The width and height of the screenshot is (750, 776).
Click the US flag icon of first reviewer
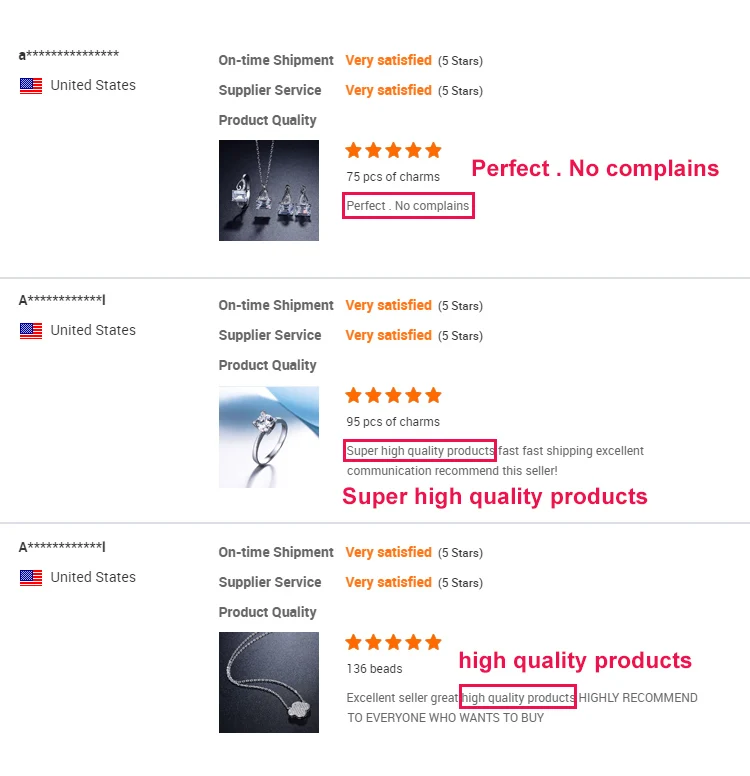pyautogui.click(x=31, y=86)
